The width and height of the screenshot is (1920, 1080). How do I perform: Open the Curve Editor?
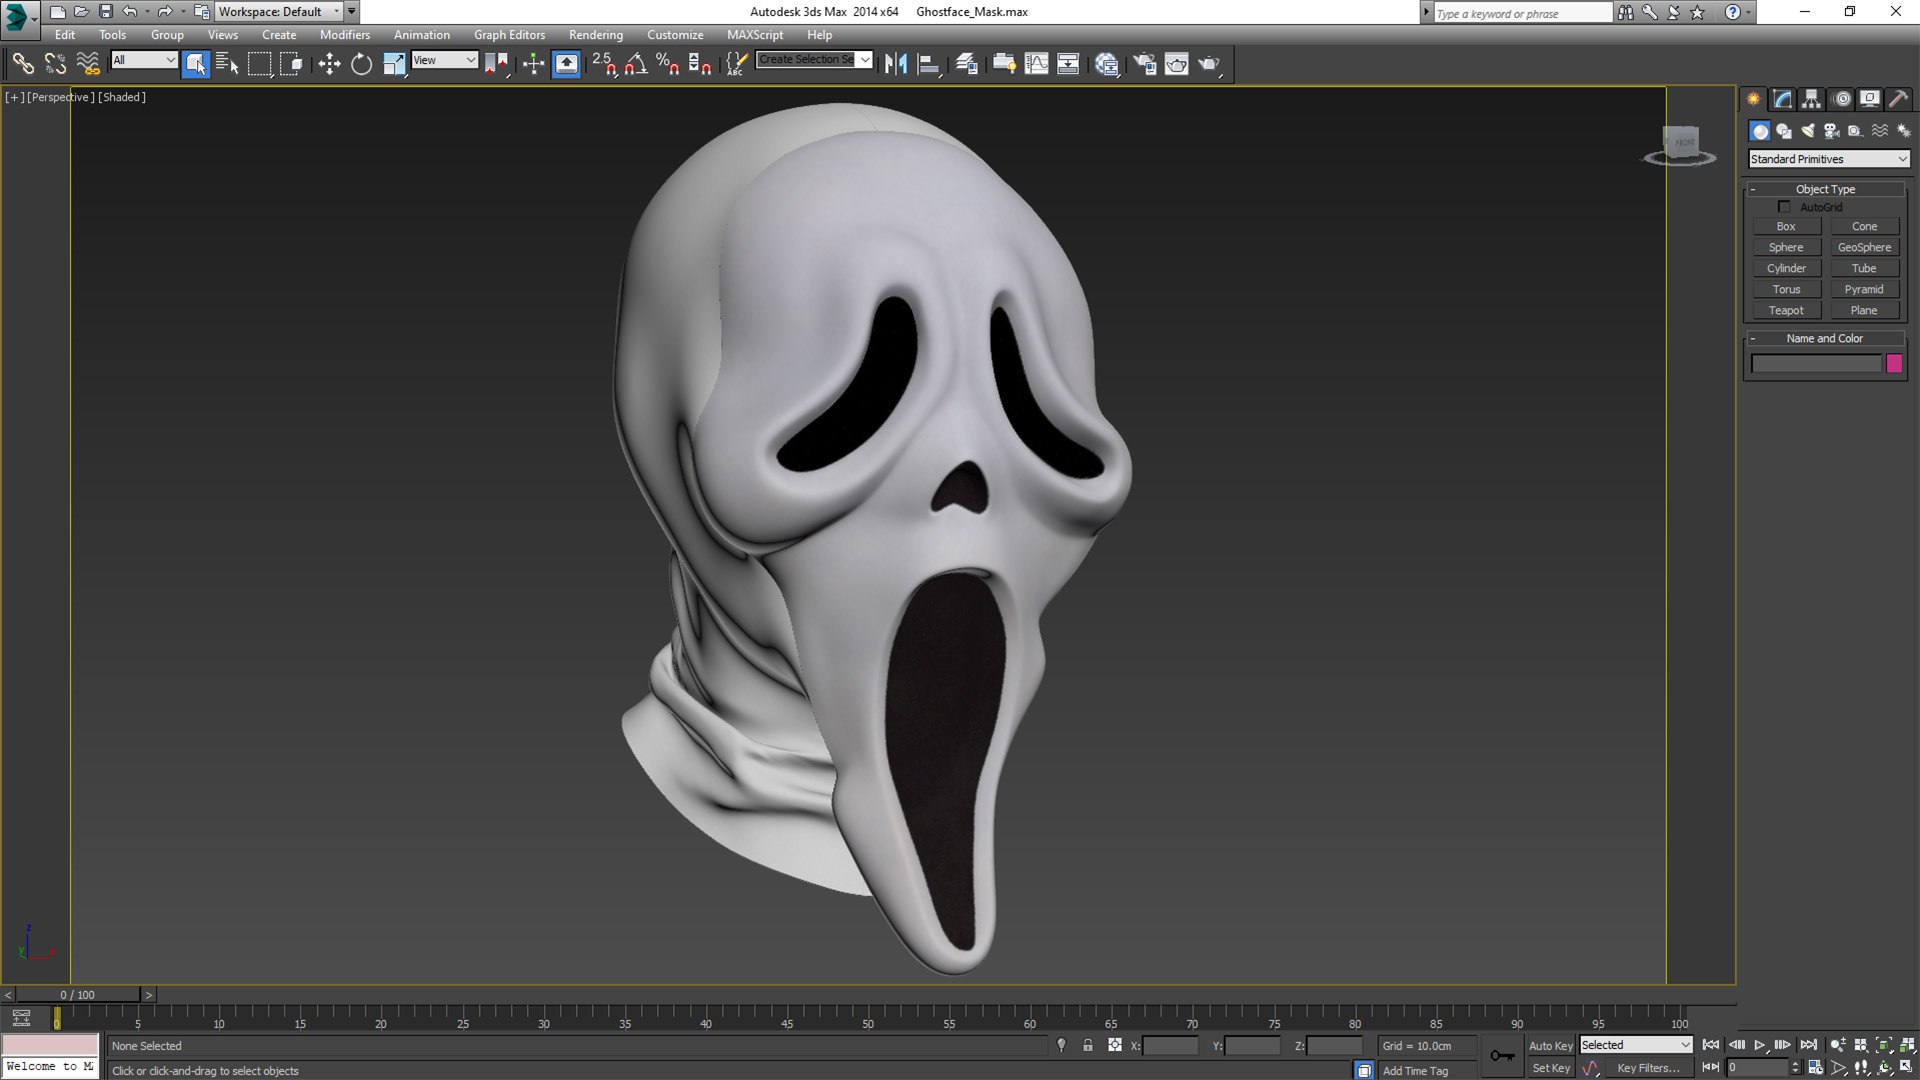[1036, 64]
